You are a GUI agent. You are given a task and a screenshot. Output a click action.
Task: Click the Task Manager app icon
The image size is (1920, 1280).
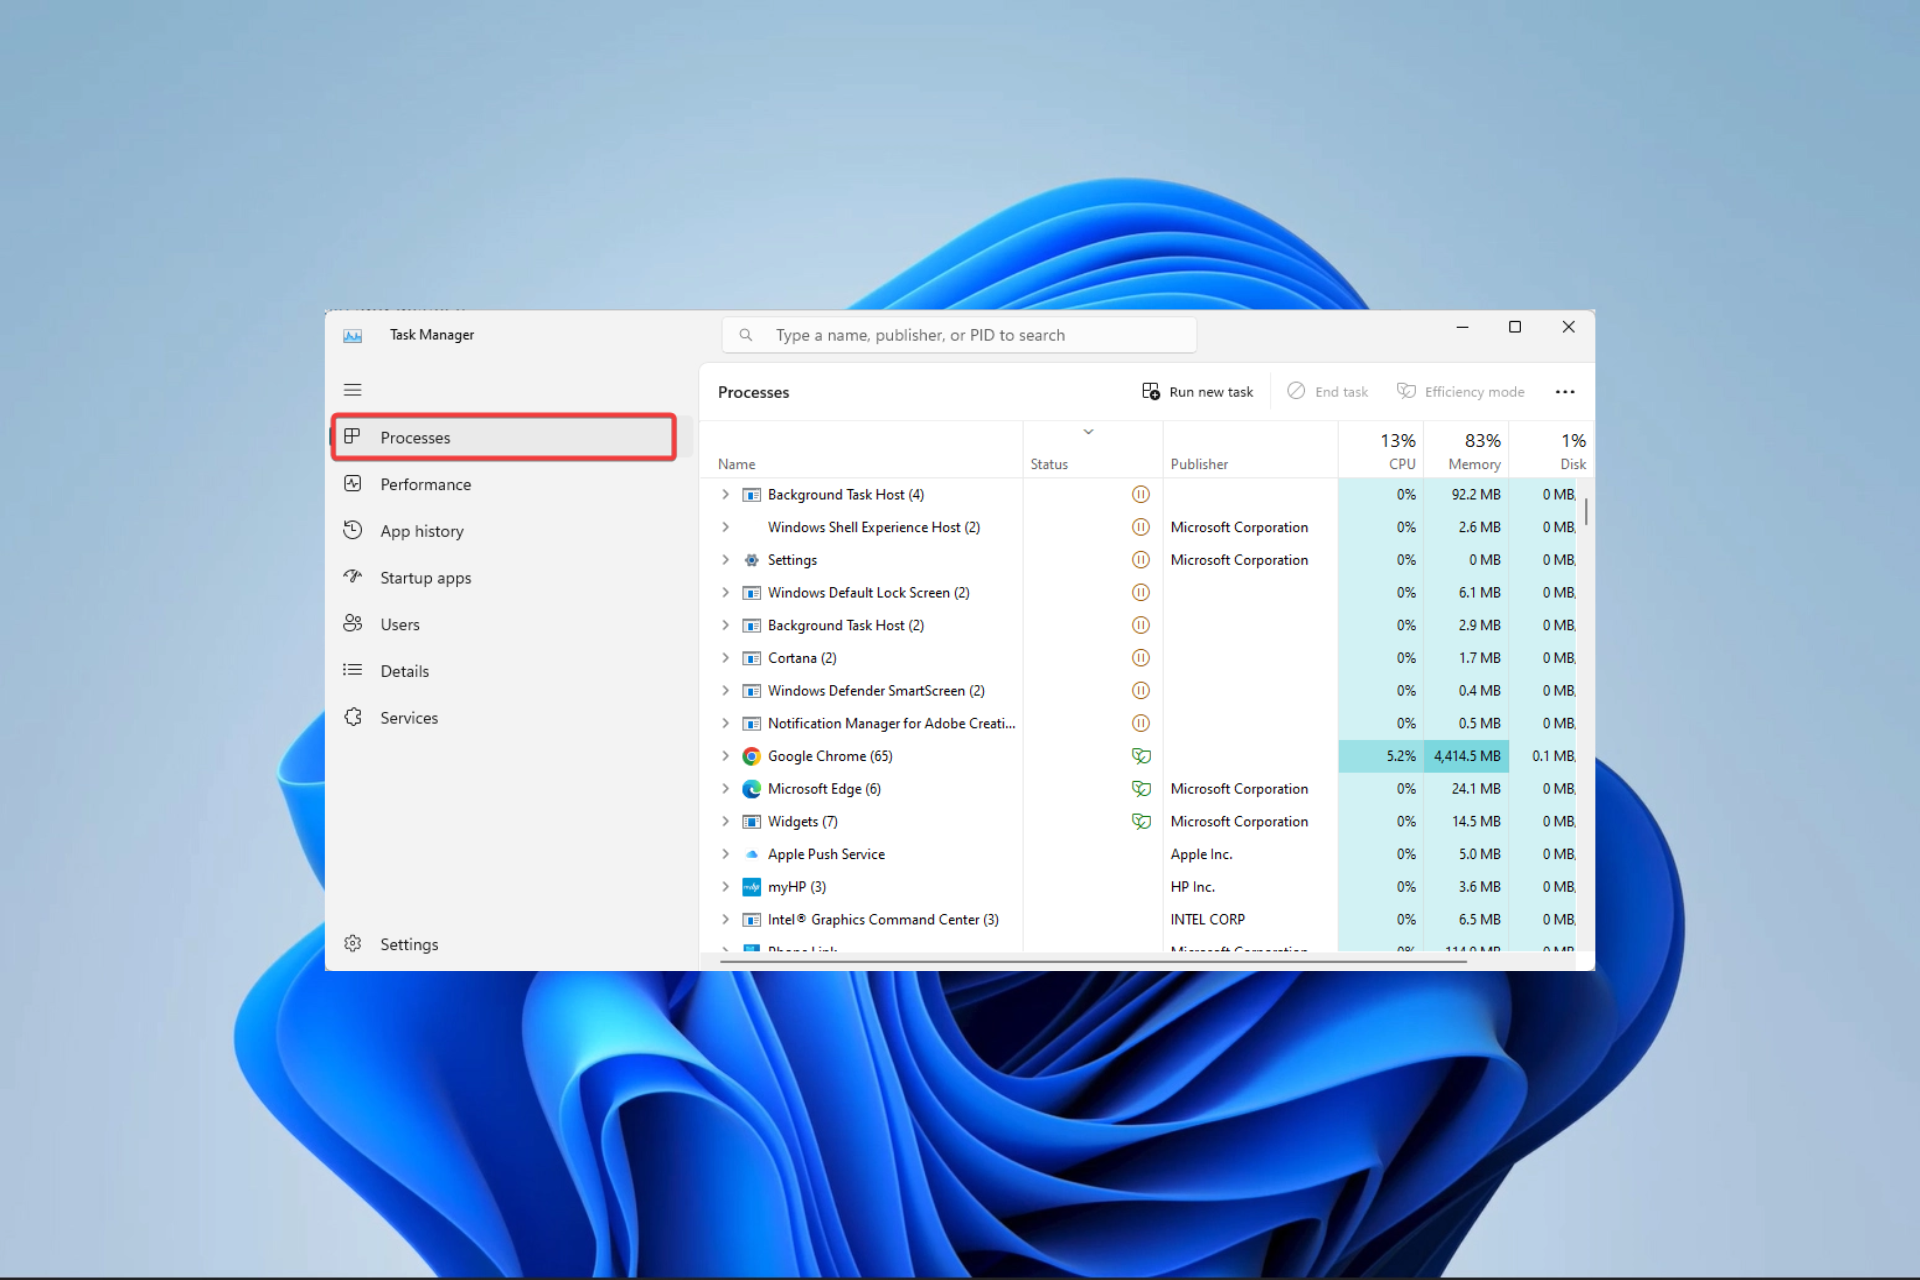(352, 335)
